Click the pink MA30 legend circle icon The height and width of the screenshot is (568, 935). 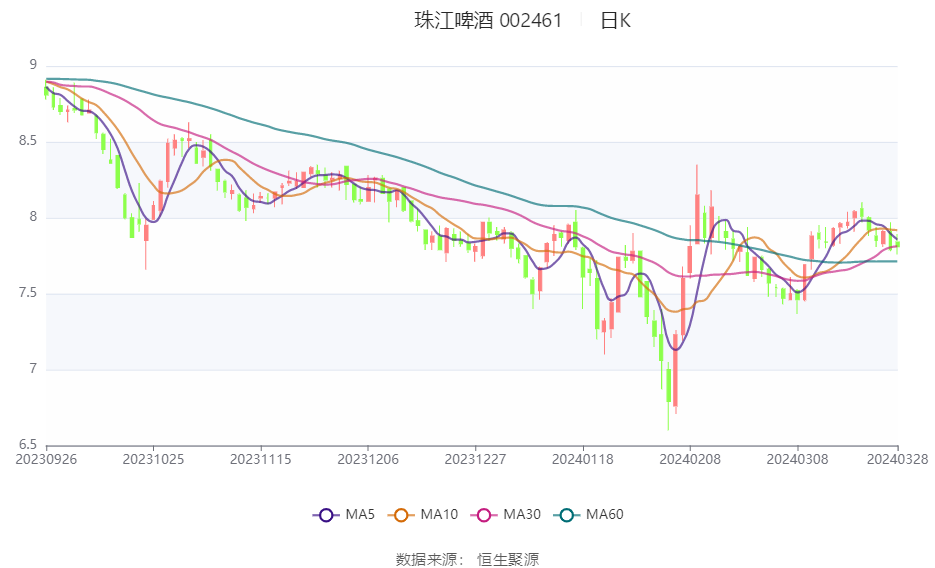click(484, 515)
